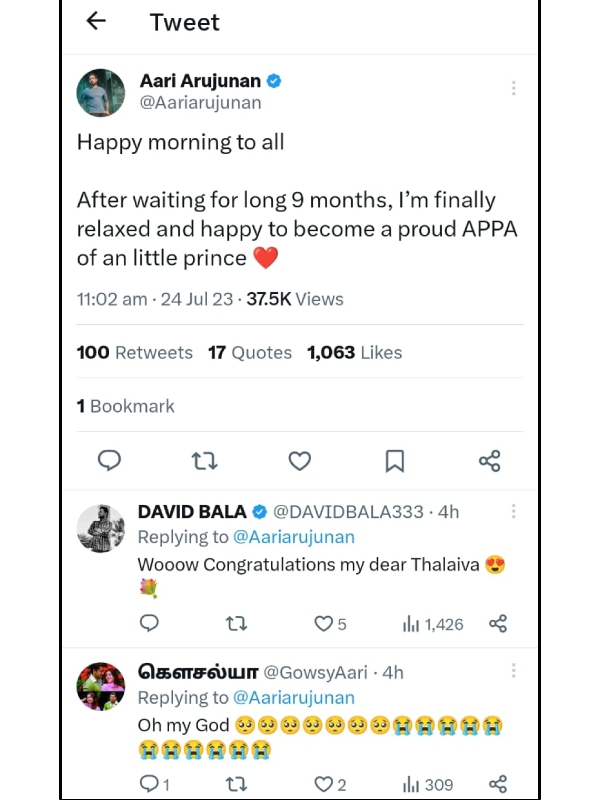
Task: Open Aari Arujunan's profile picture
Action: 101,93
